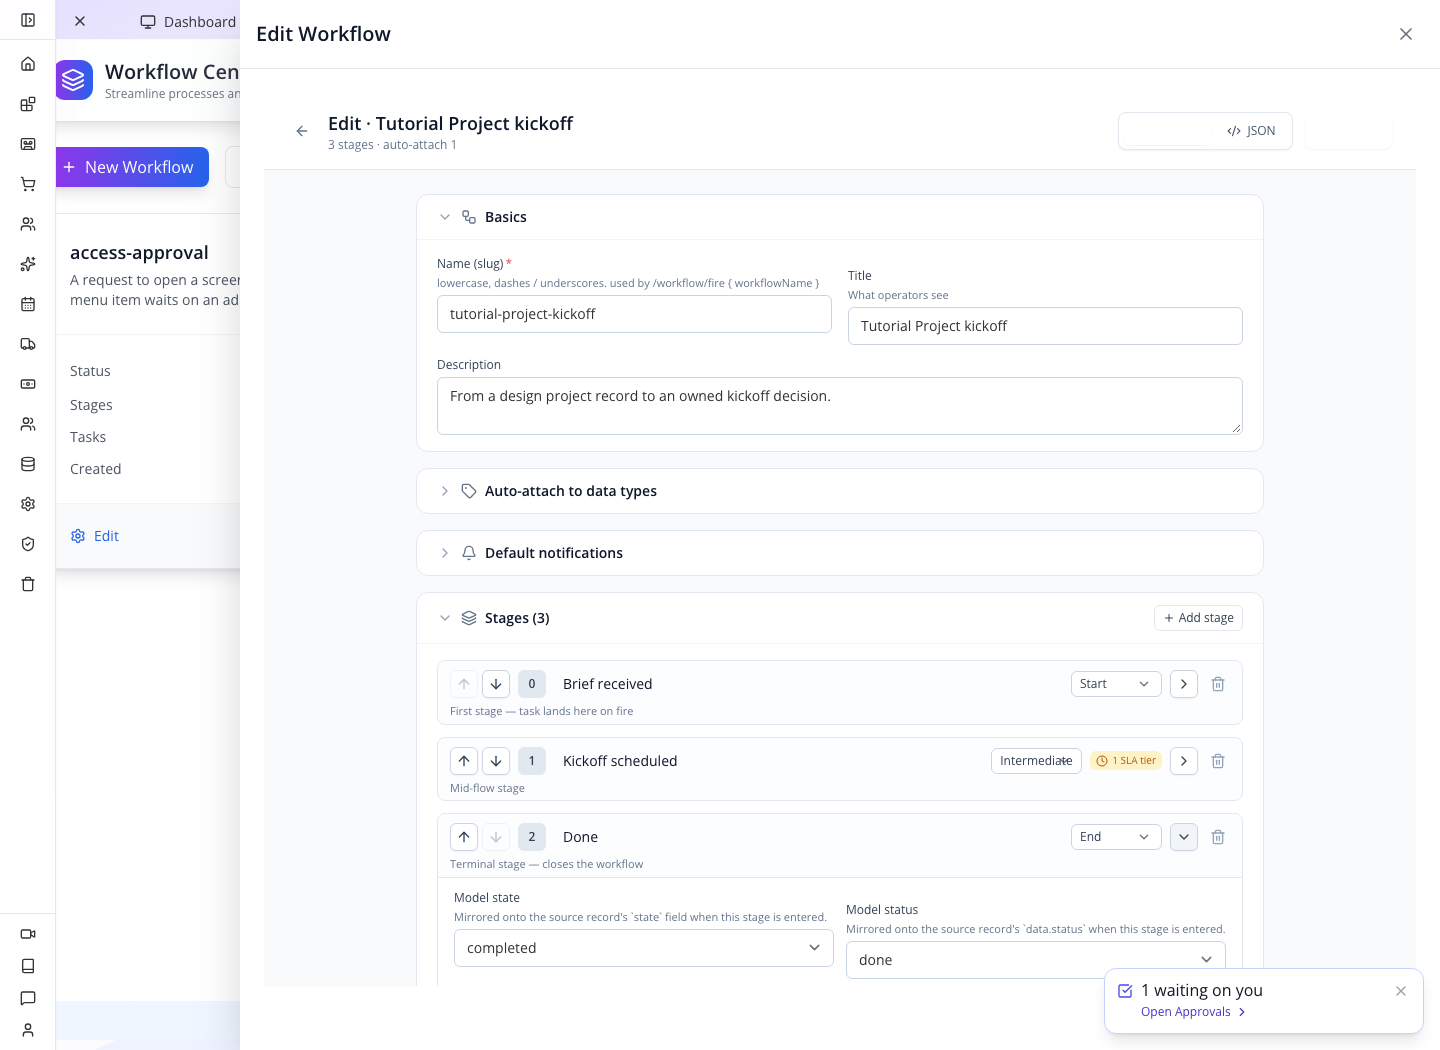Click the Title input field
The width and height of the screenshot is (1440, 1050).
coord(1045,326)
